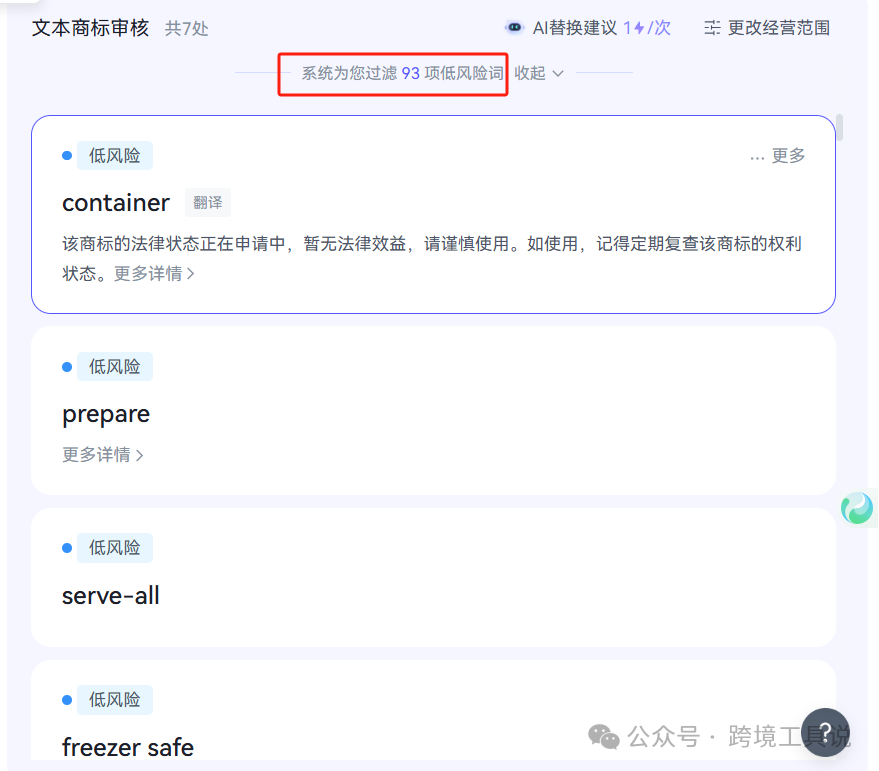Select the 低风险 tag on the container card
879x771 pixels.
pos(115,155)
